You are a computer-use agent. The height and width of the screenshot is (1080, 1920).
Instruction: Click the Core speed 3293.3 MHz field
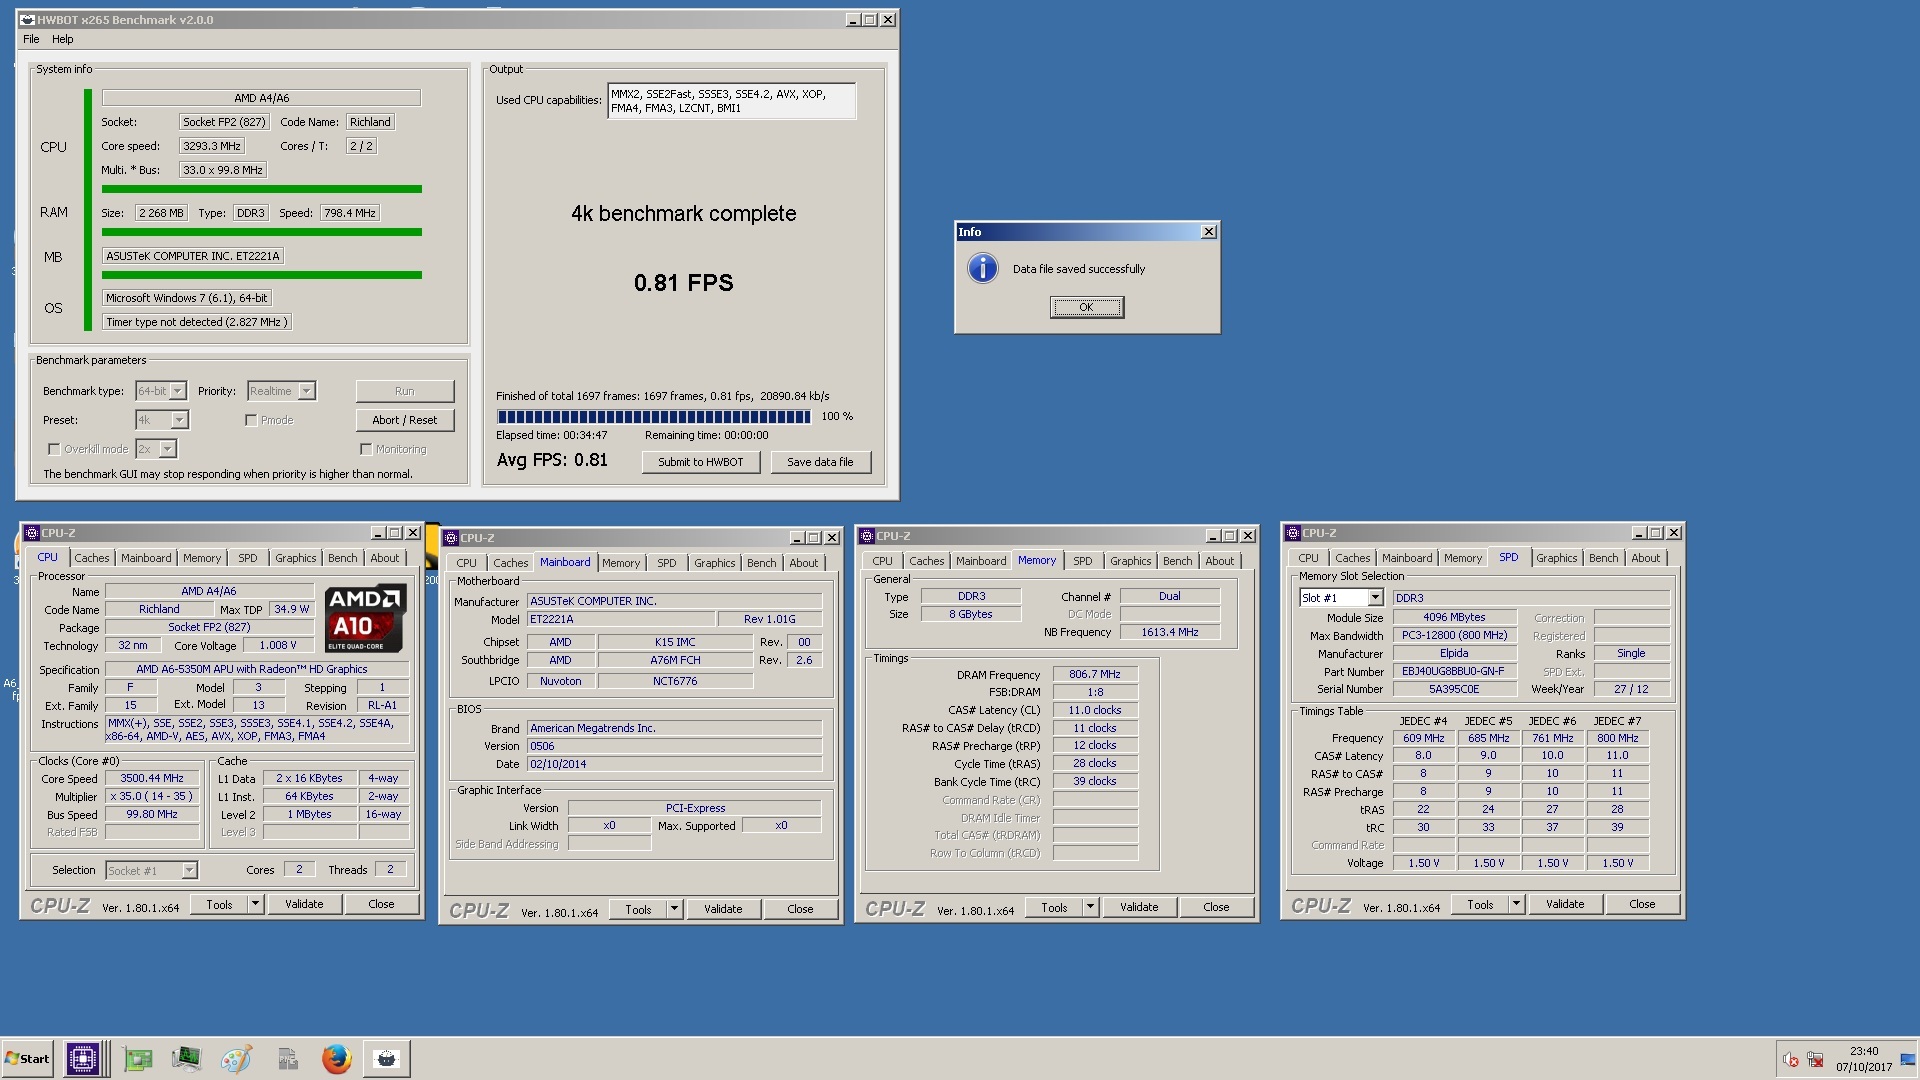pos(211,146)
